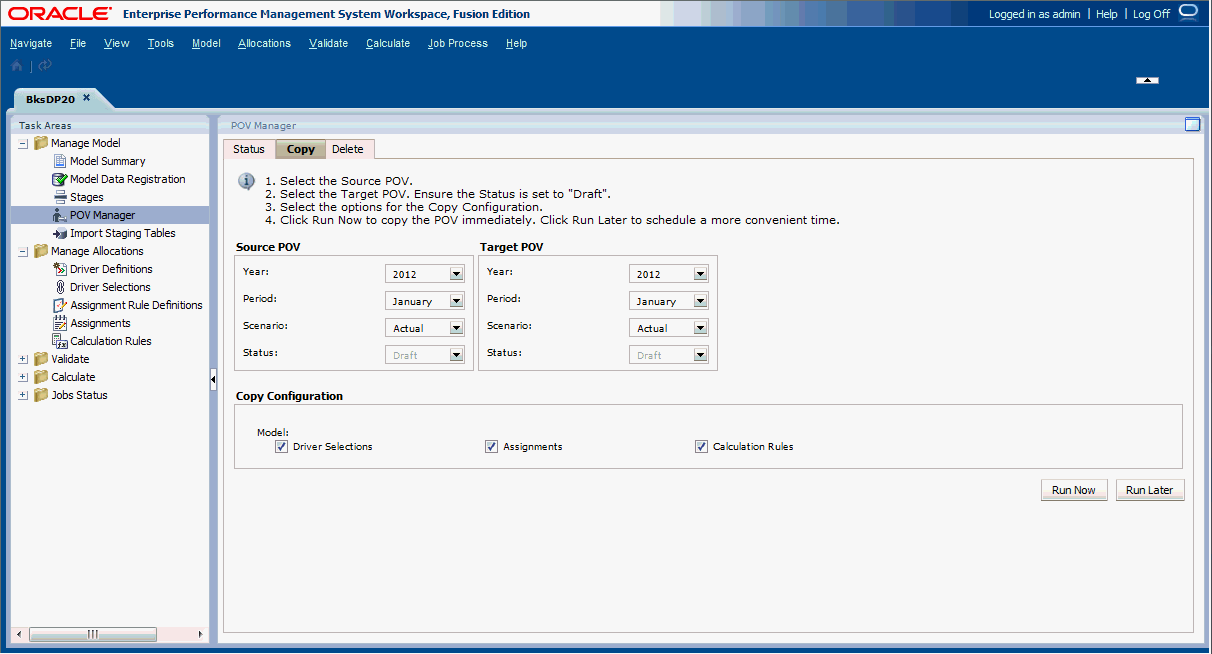The height and width of the screenshot is (654, 1212).
Task: Toggle the Driver Selections checkbox
Action: (281, 447)
